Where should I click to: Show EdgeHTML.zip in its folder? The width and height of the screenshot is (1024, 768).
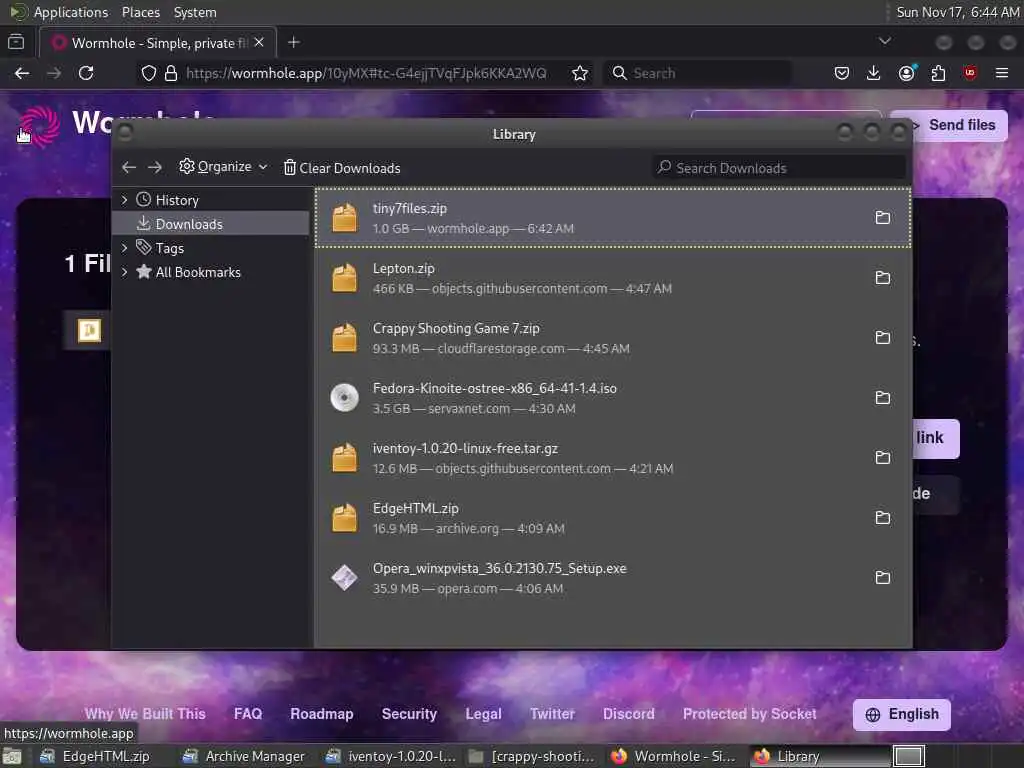coord(882,518)
